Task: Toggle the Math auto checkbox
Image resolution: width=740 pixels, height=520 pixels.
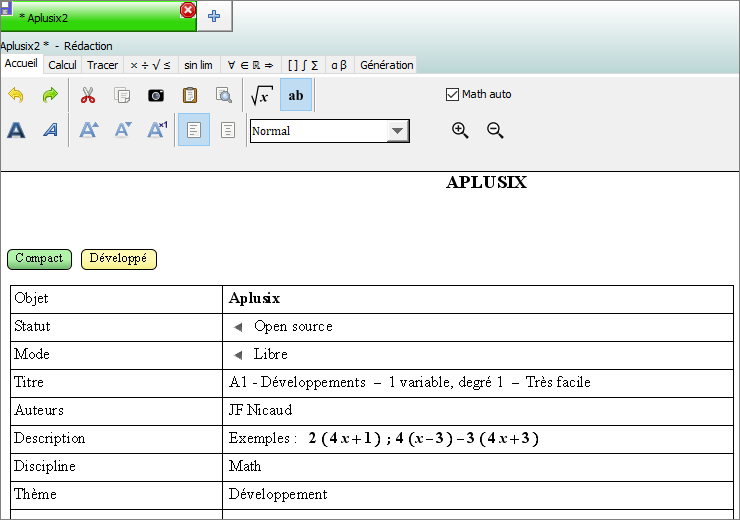Action: pyautogui.click(x=452, y=94)
